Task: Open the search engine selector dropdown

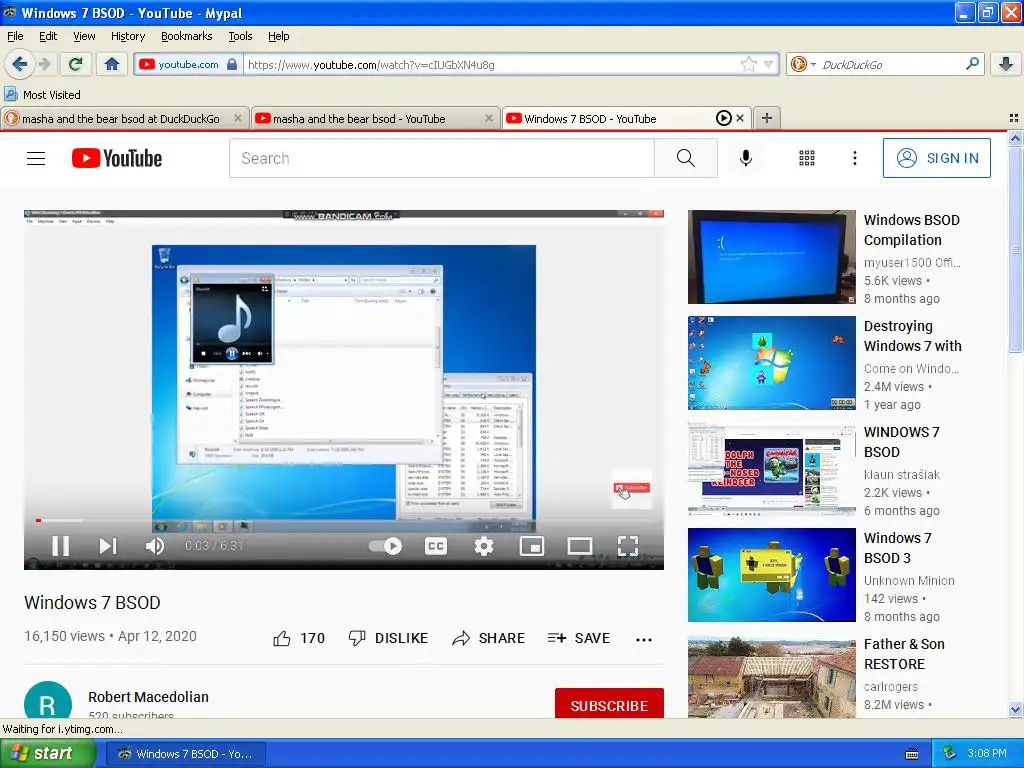Action: 803,64
